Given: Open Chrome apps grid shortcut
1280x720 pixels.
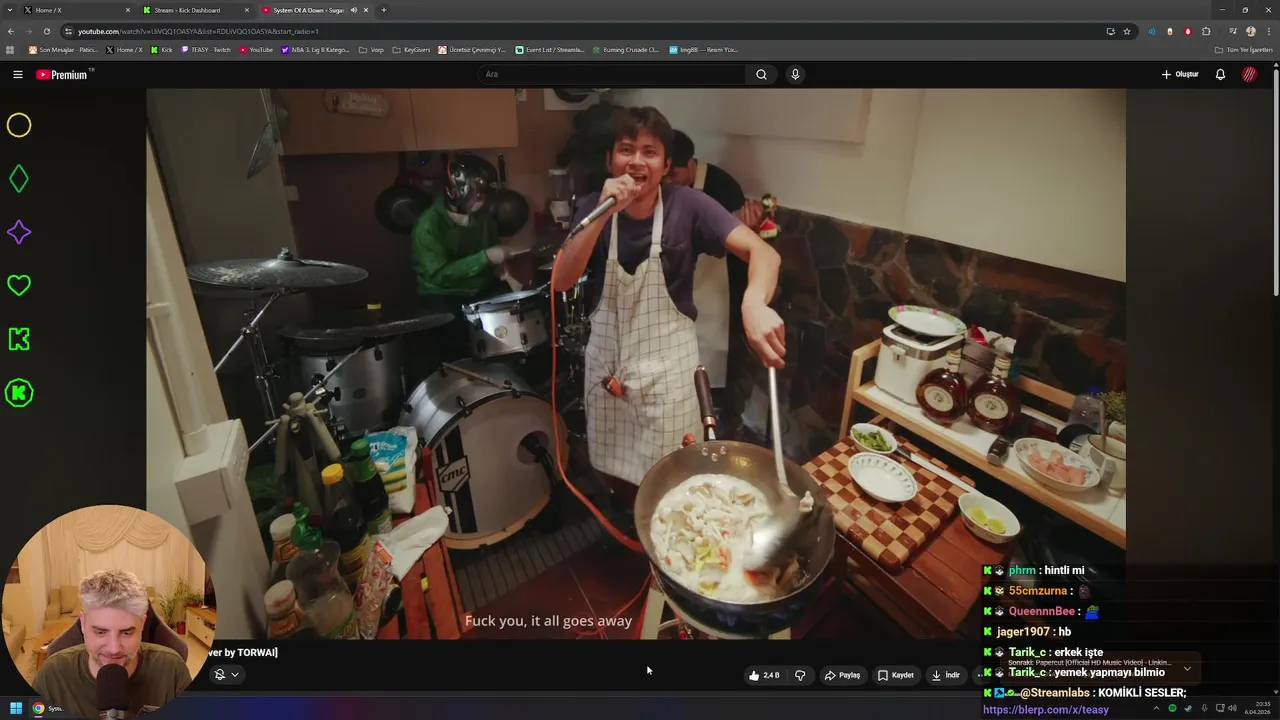Looking at the screenshot, I should click(11, 49).
